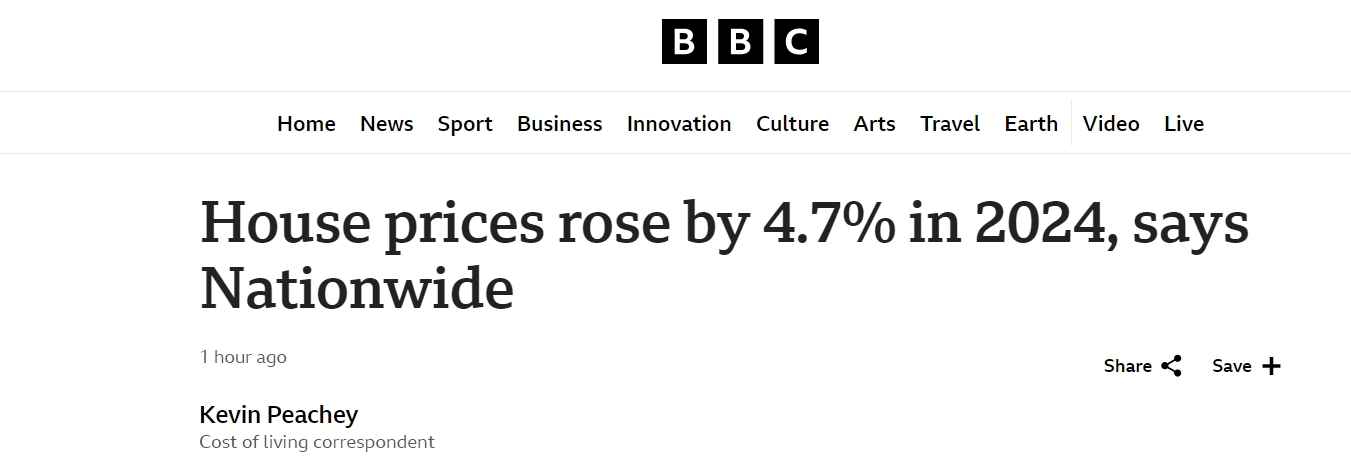Go to the News section
The width and height of the screenshot is (1351, 469).
pos(386,124)
